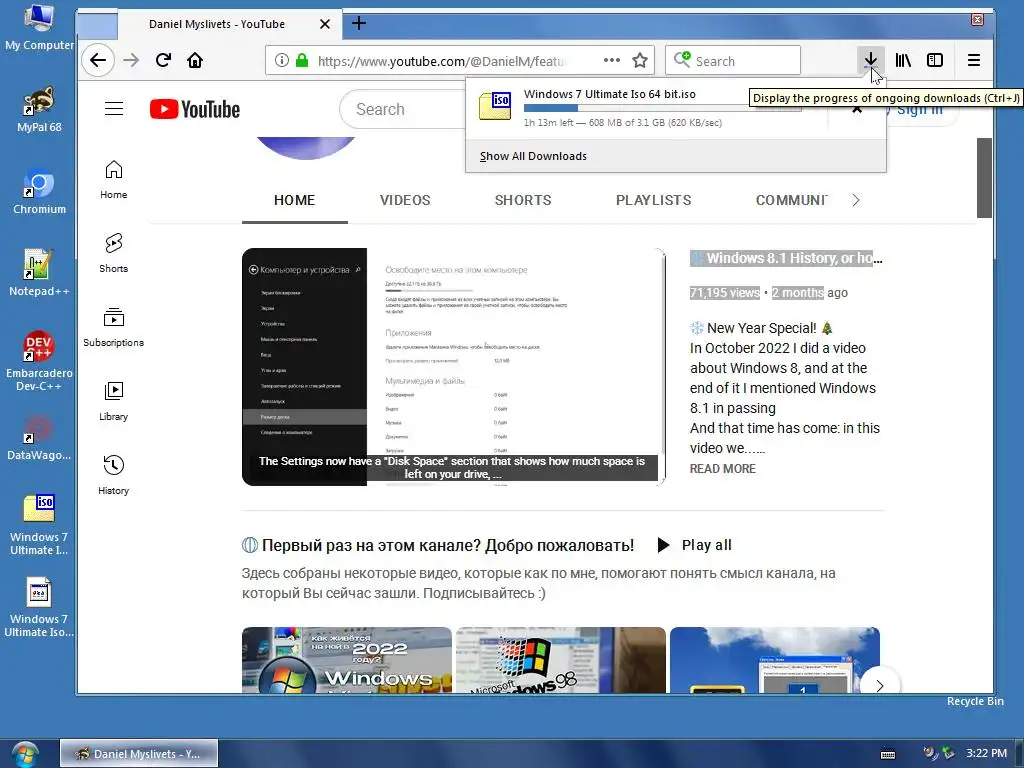Open Subscriptions in the YouTube sidebar

coord(114,327)
